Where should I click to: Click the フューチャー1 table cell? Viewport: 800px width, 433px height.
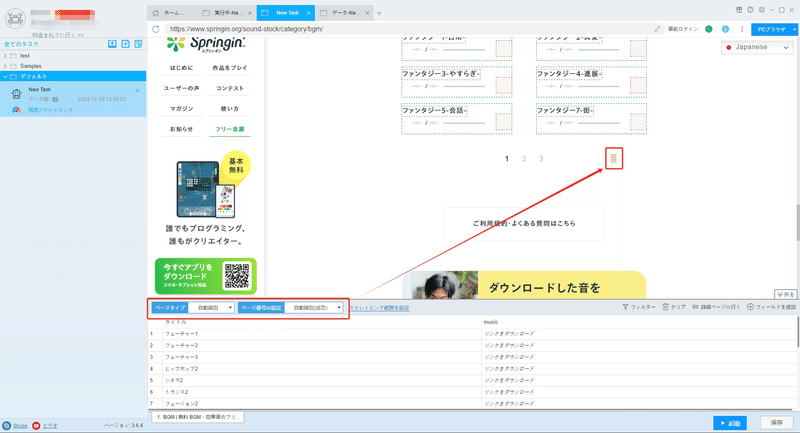coord(321,334)
